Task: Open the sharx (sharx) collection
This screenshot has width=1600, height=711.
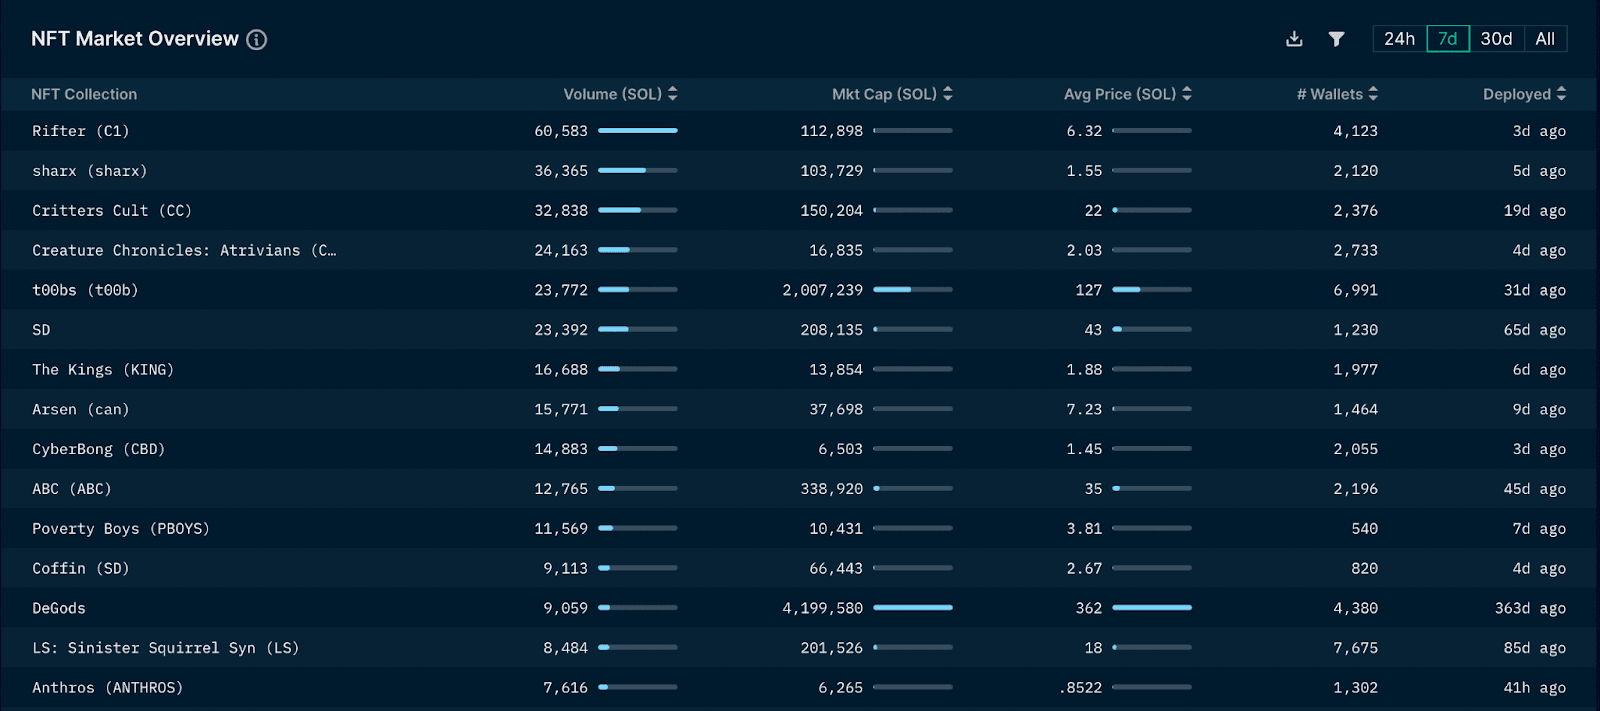Action: coord(90,171)
